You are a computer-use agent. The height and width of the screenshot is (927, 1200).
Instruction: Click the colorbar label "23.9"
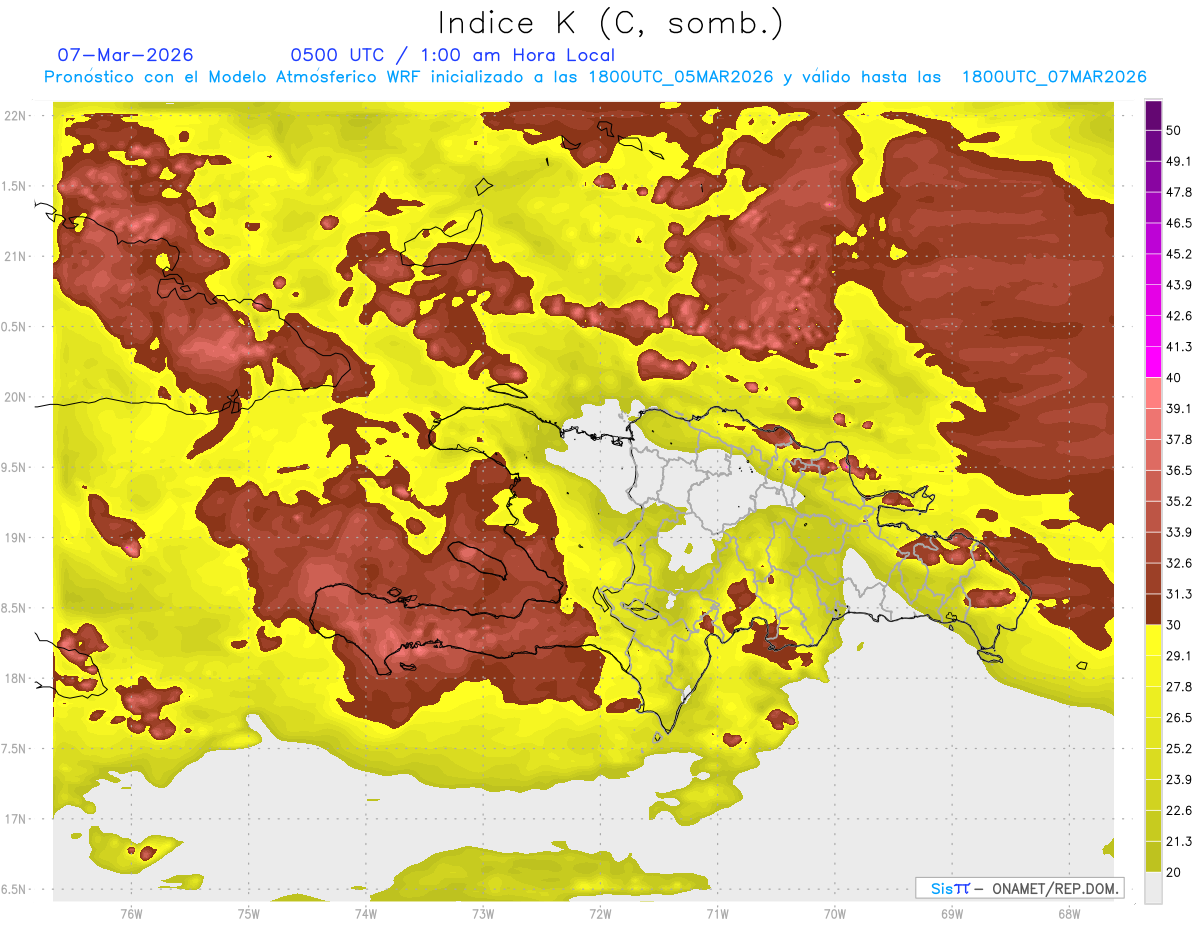pos(1179,779)
